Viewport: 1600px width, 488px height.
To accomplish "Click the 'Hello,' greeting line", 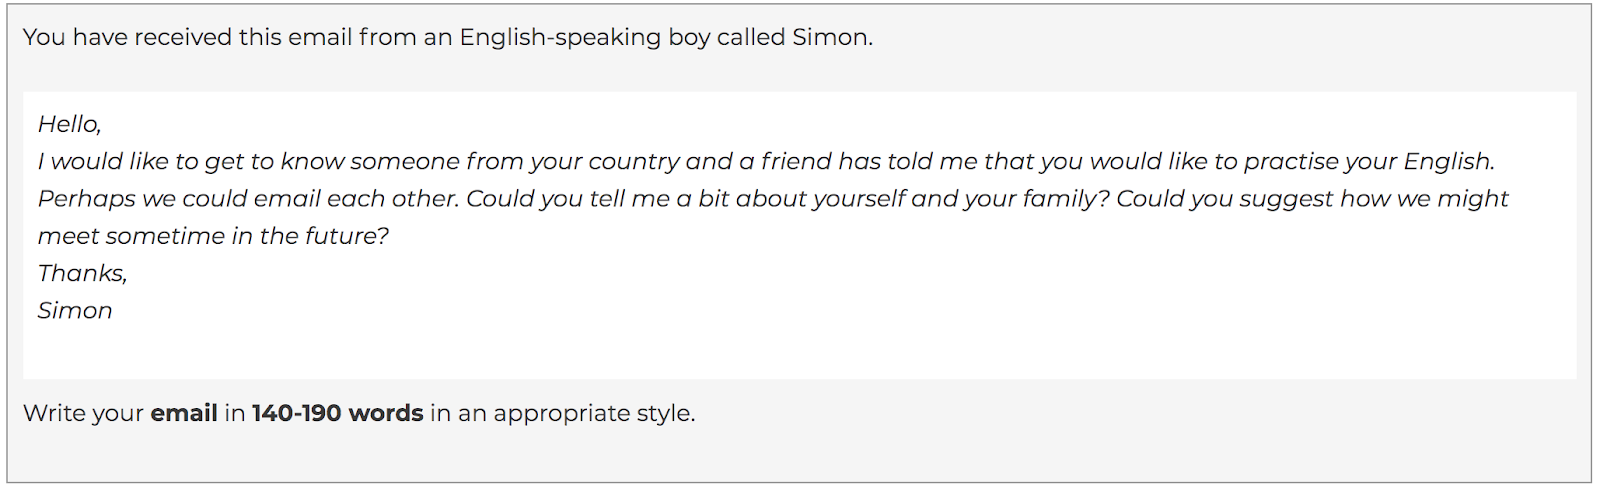I will pyautogui.click(x=69, y=124).
